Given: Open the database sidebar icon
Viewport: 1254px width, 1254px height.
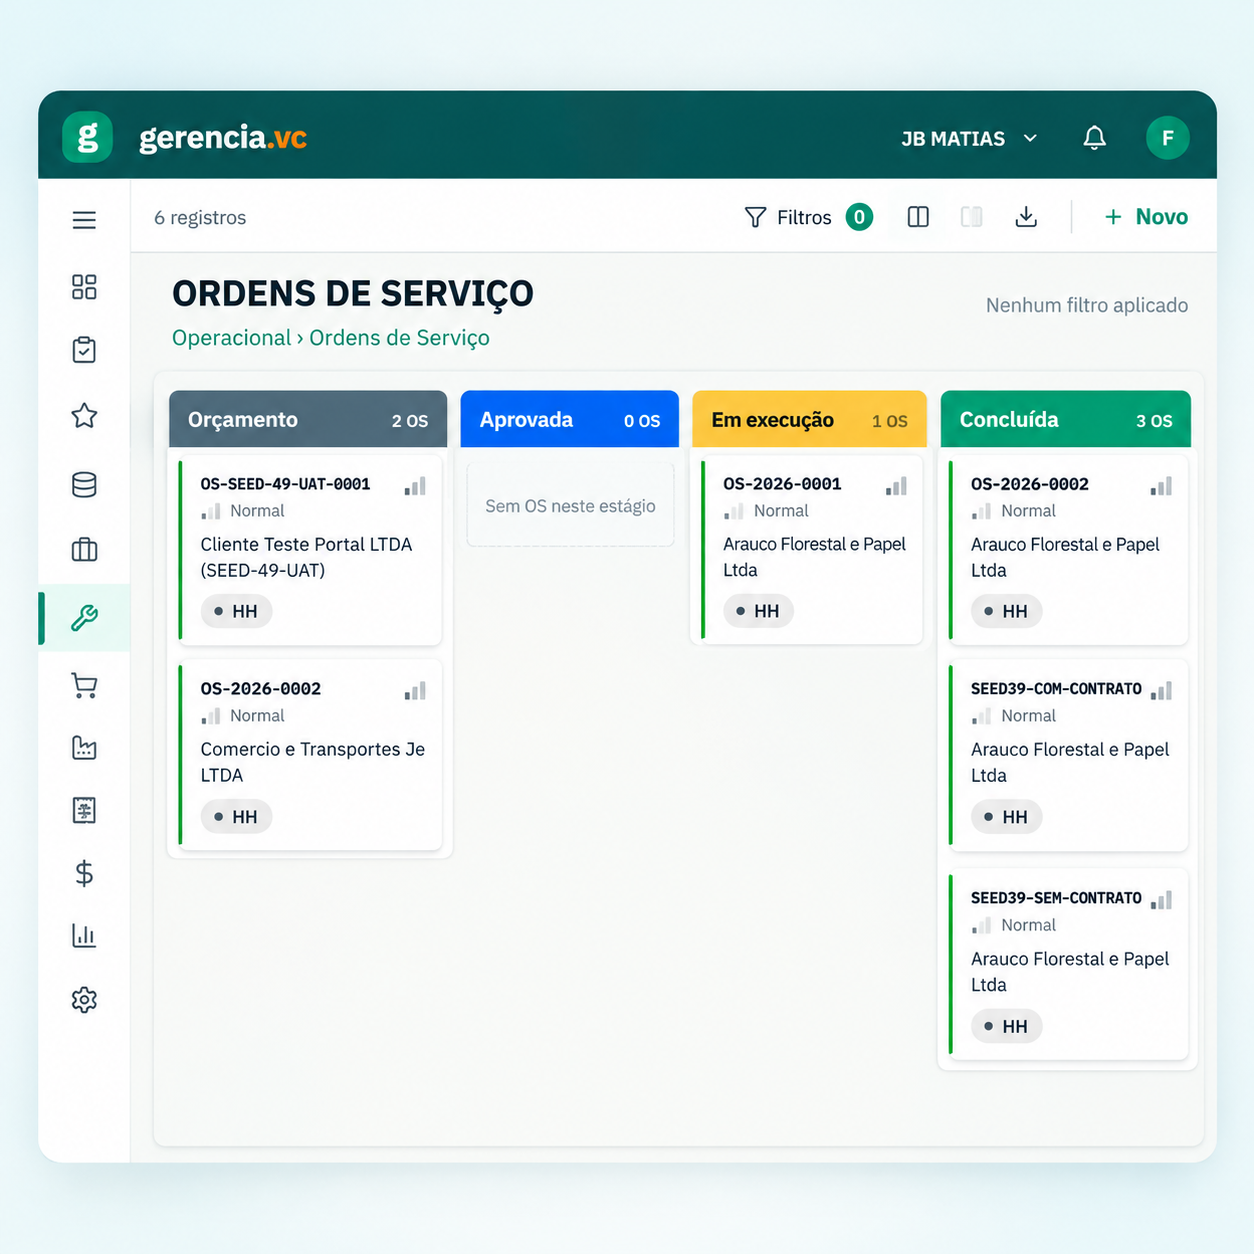Looking at the screenshot, I should [84, 485].
